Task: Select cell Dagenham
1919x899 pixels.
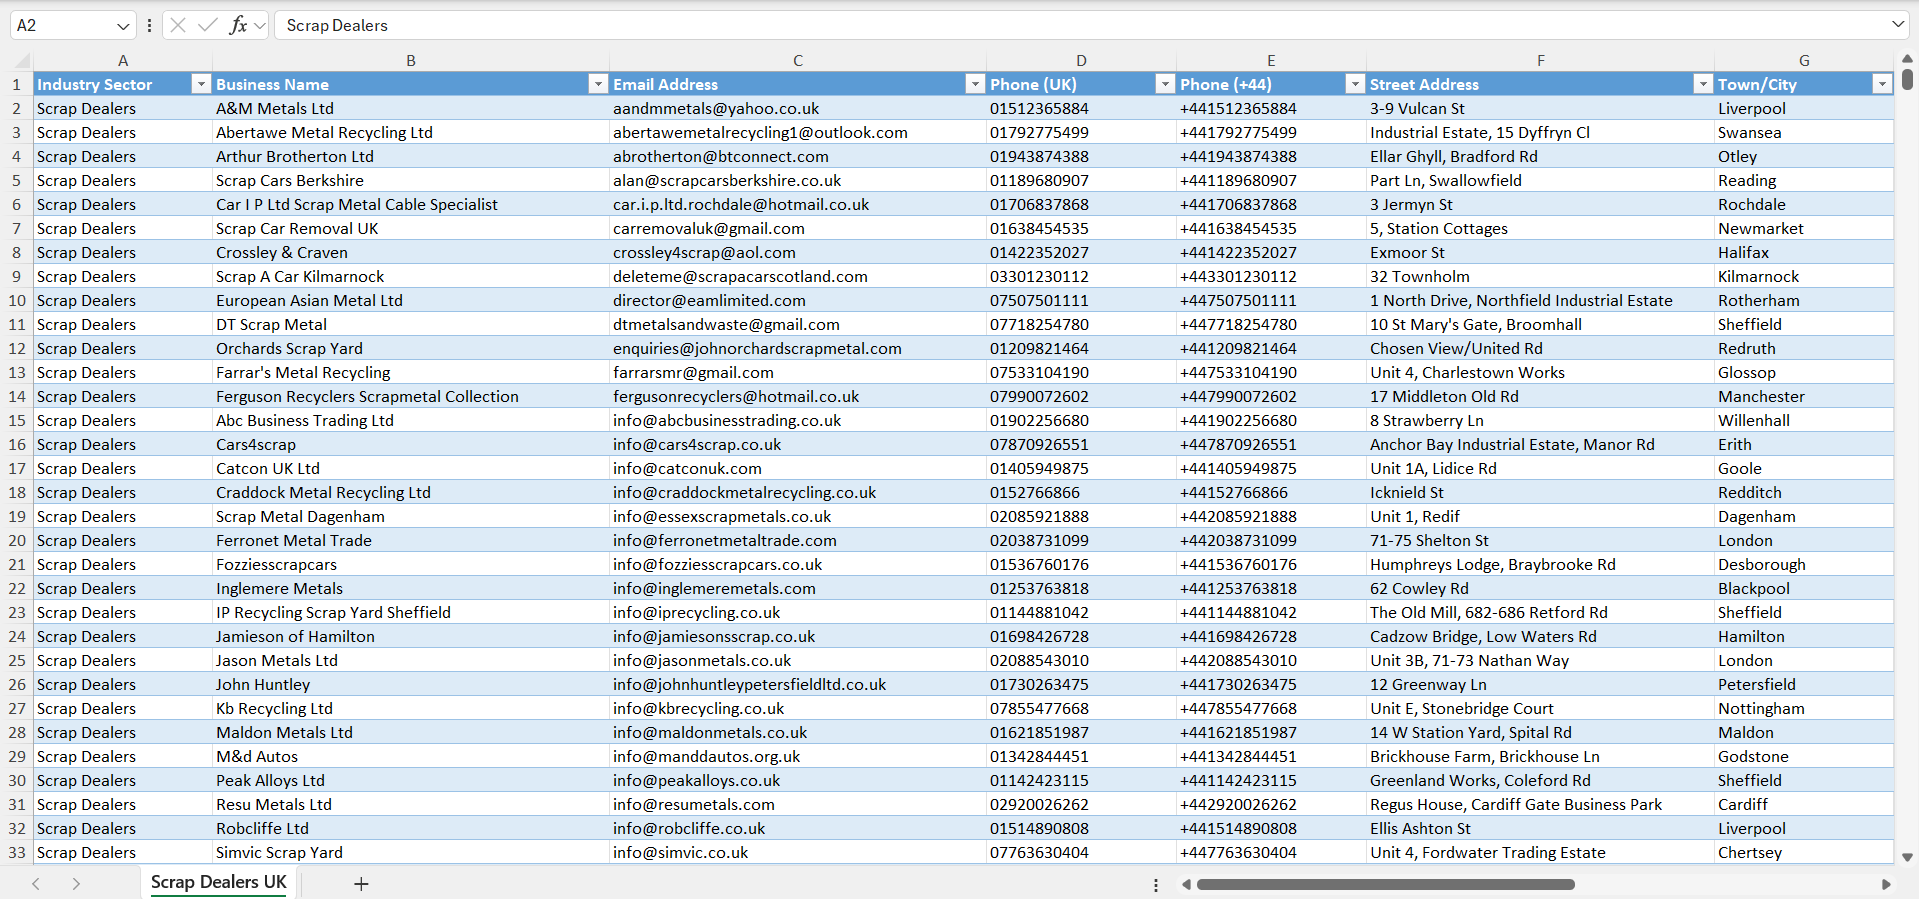Action: tap(1804, 516)
